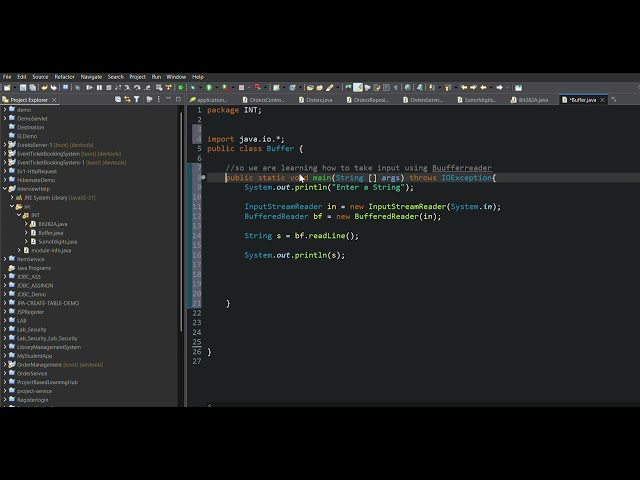Switch to the Sumofdigits editor tab

[x=477, y=100]
